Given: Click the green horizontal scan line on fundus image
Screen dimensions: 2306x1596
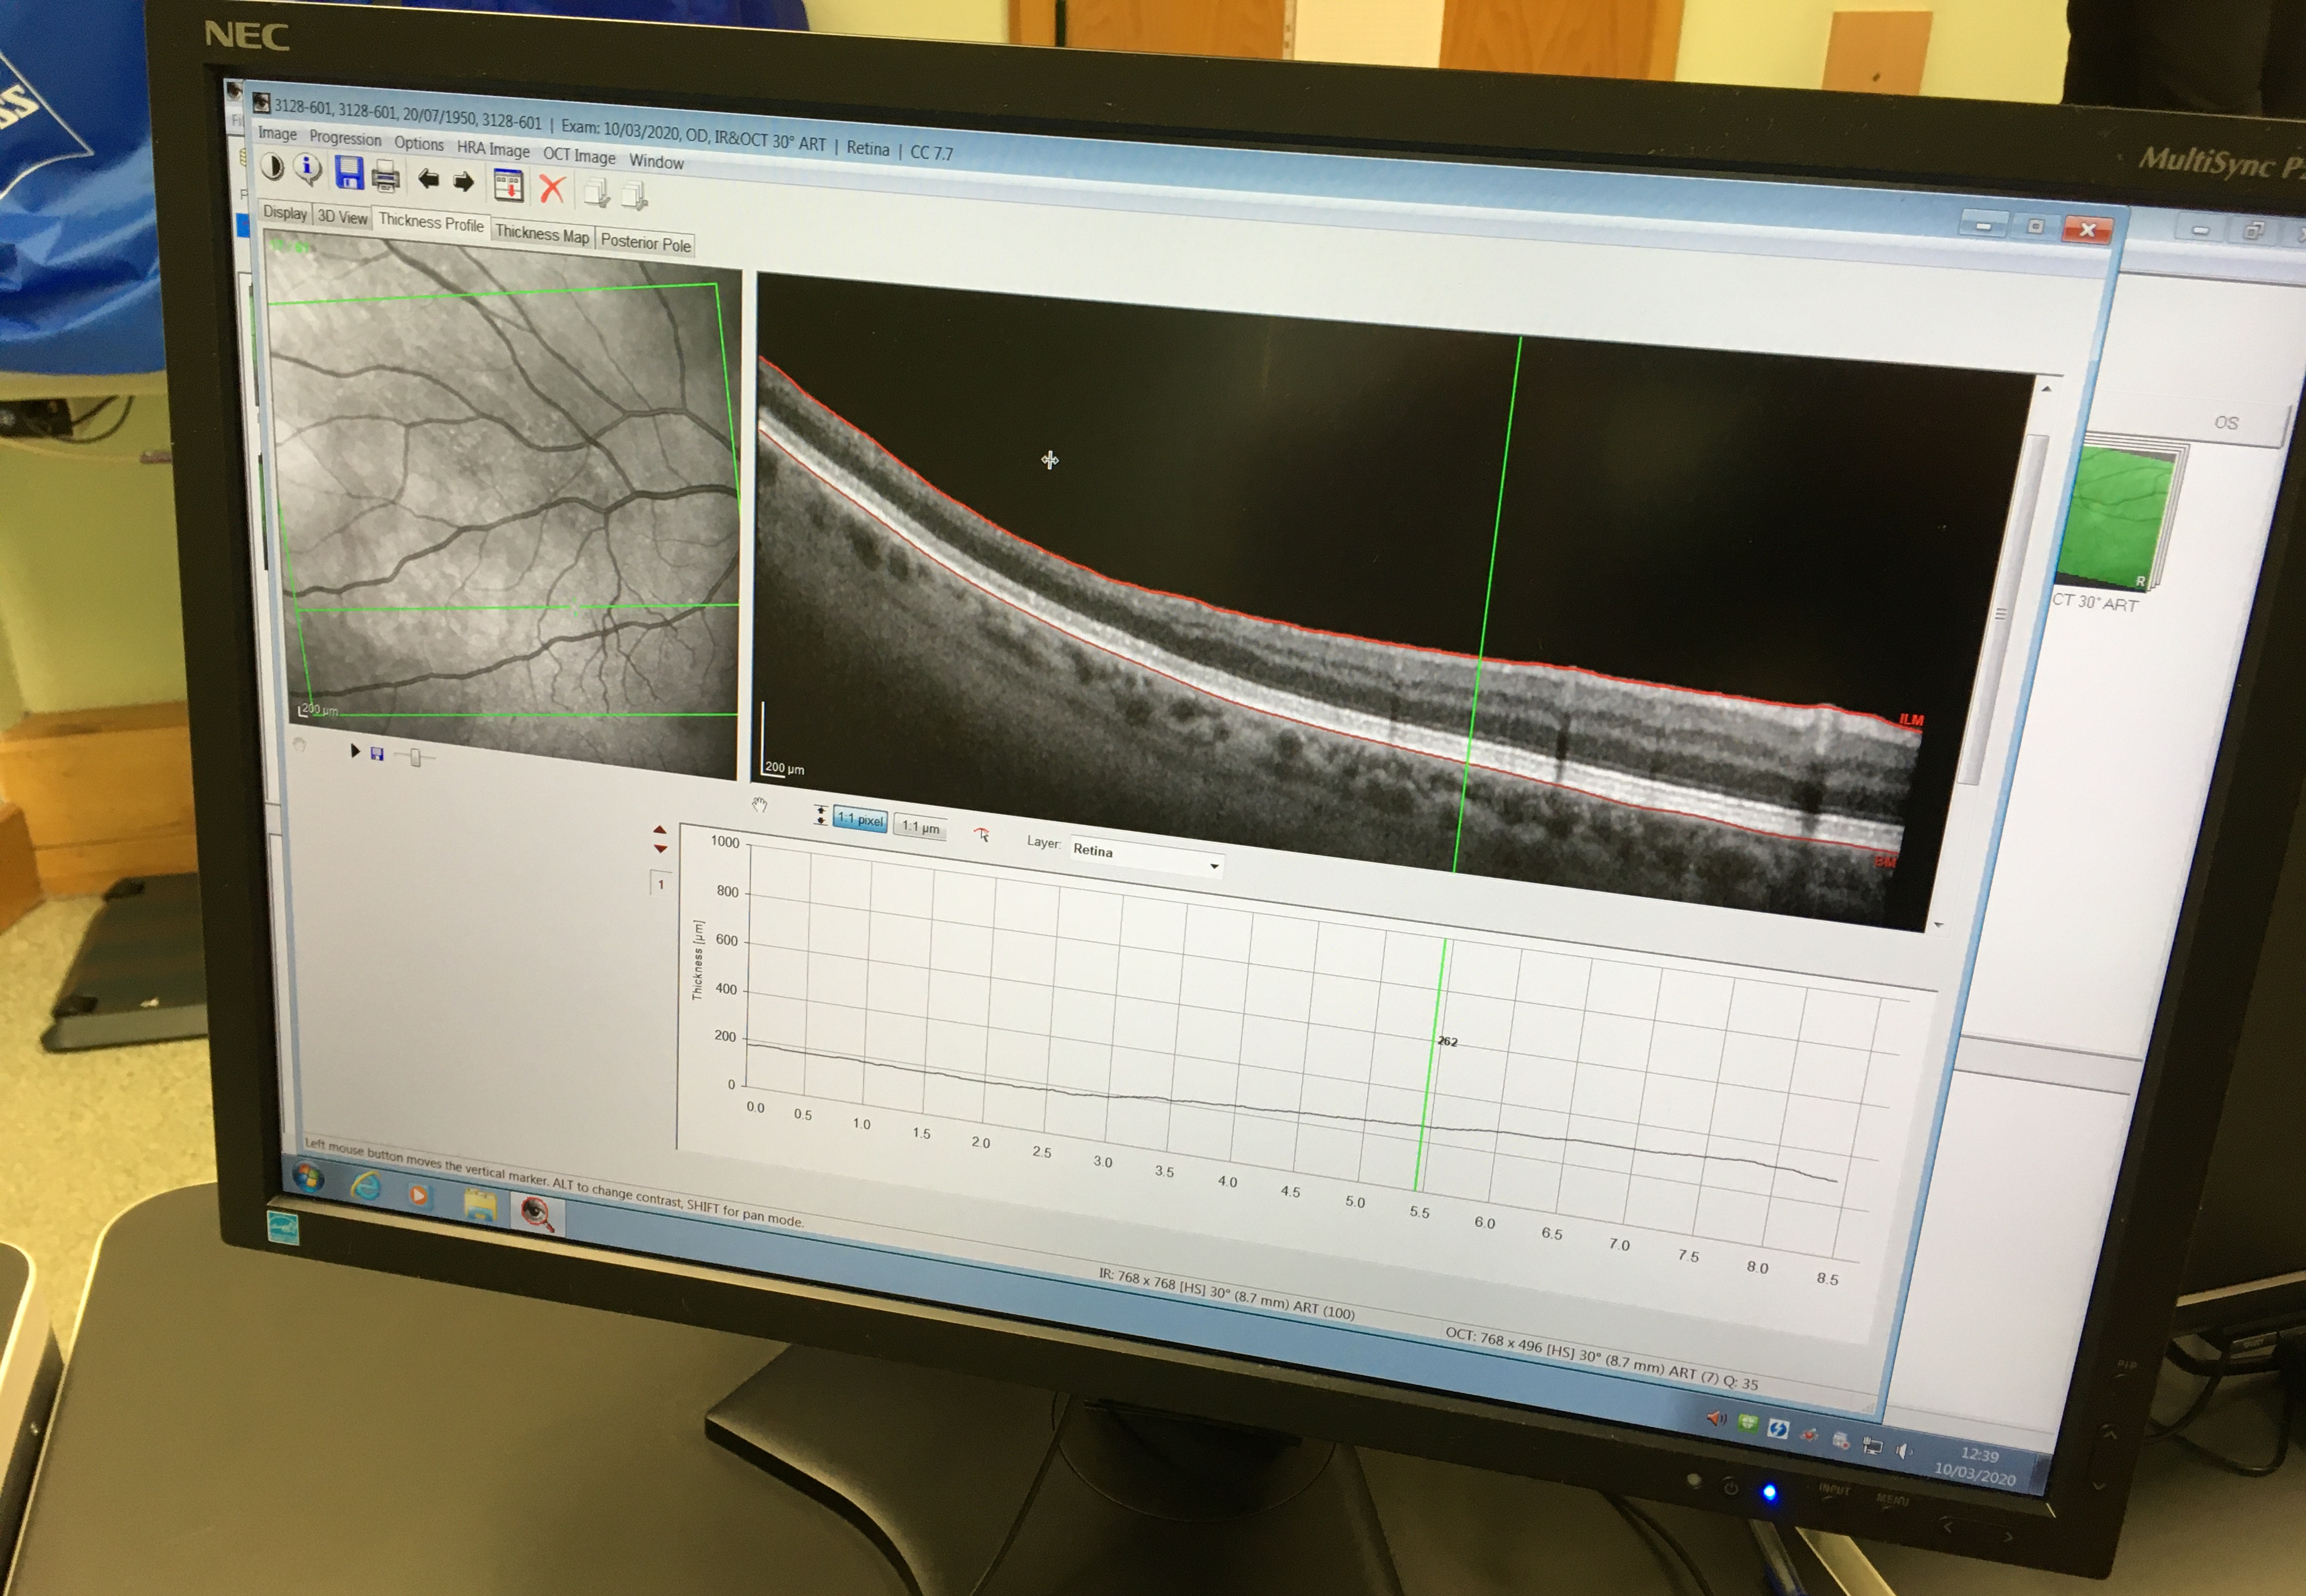Looking at the screenshot, I should 518,606.
